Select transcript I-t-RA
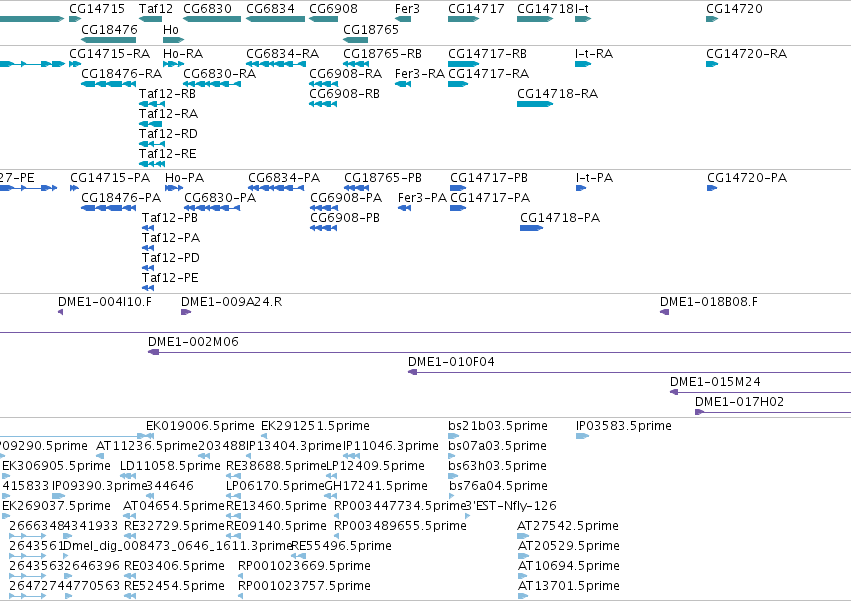 (594, 54)
